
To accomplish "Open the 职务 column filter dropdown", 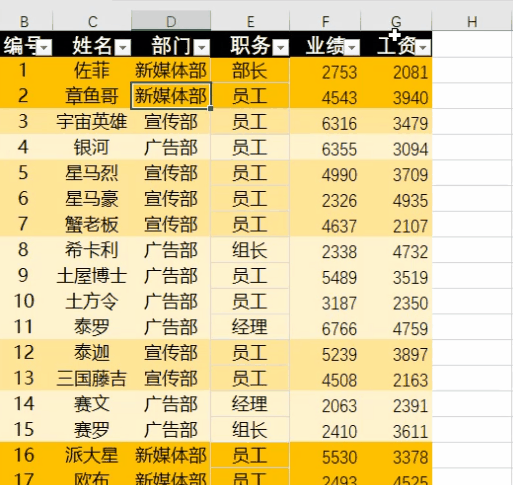I will (x=281, y=48).
